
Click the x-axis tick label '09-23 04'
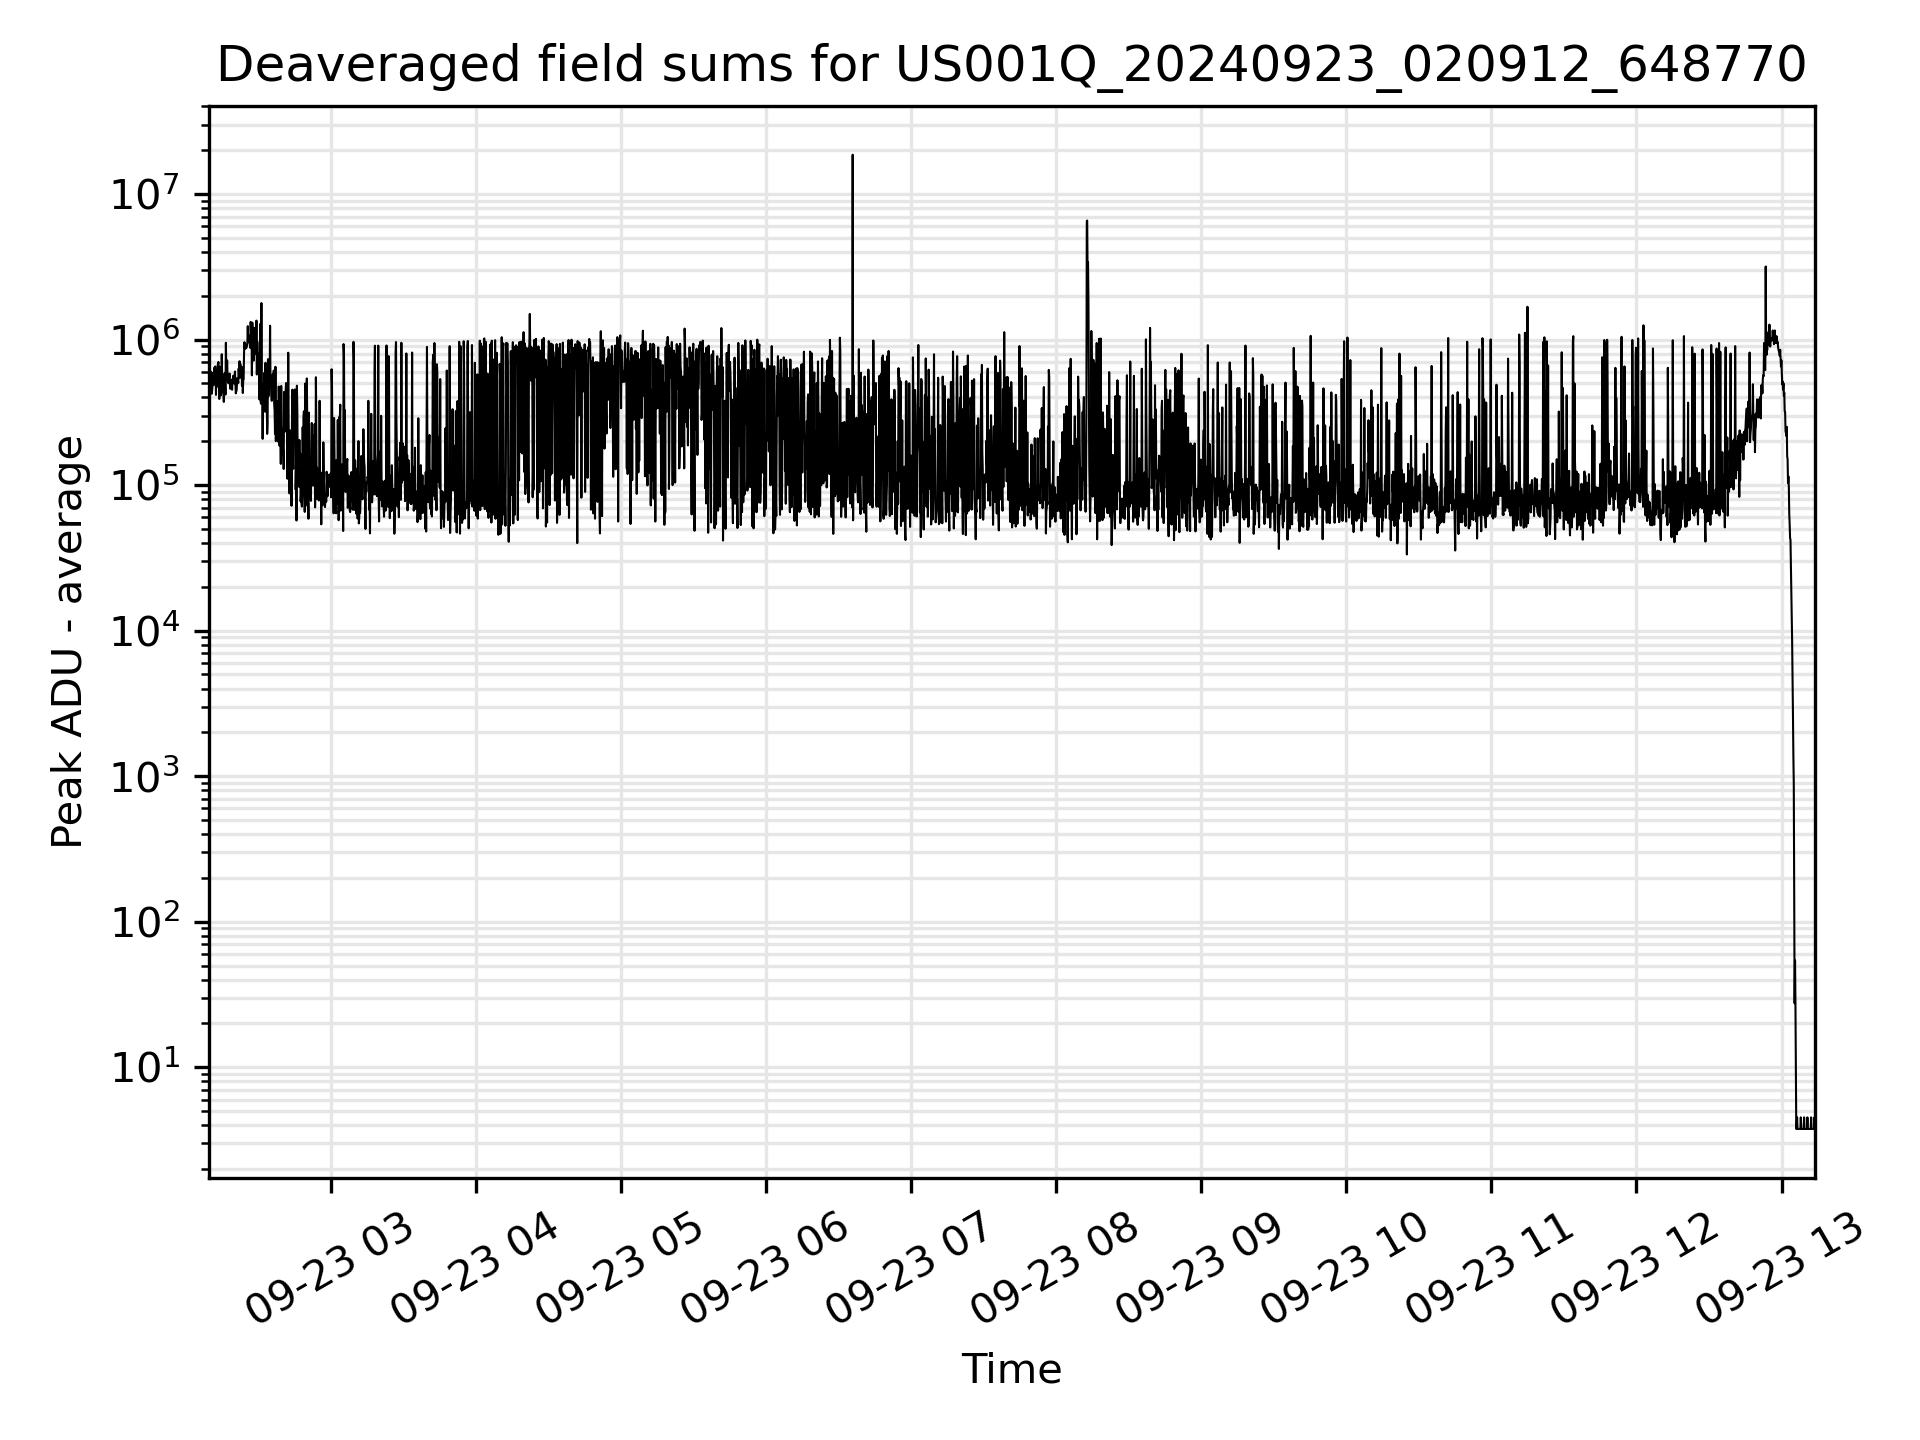[475, 1270]
